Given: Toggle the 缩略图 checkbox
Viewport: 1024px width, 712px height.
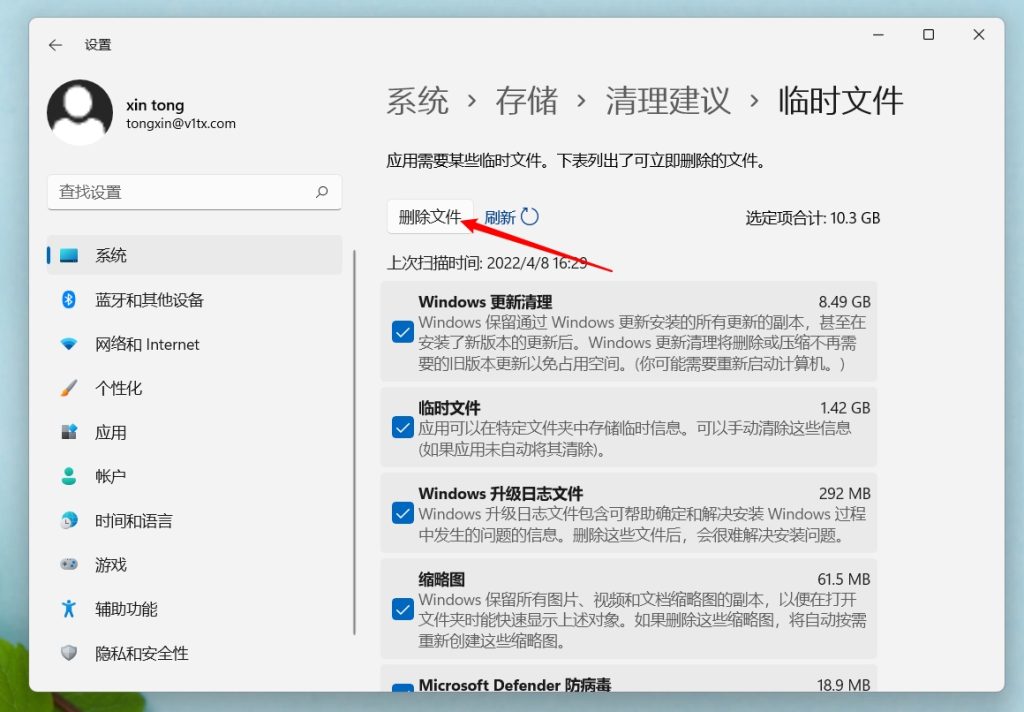Looking at the screenshot, I should (x=403, y=609).
